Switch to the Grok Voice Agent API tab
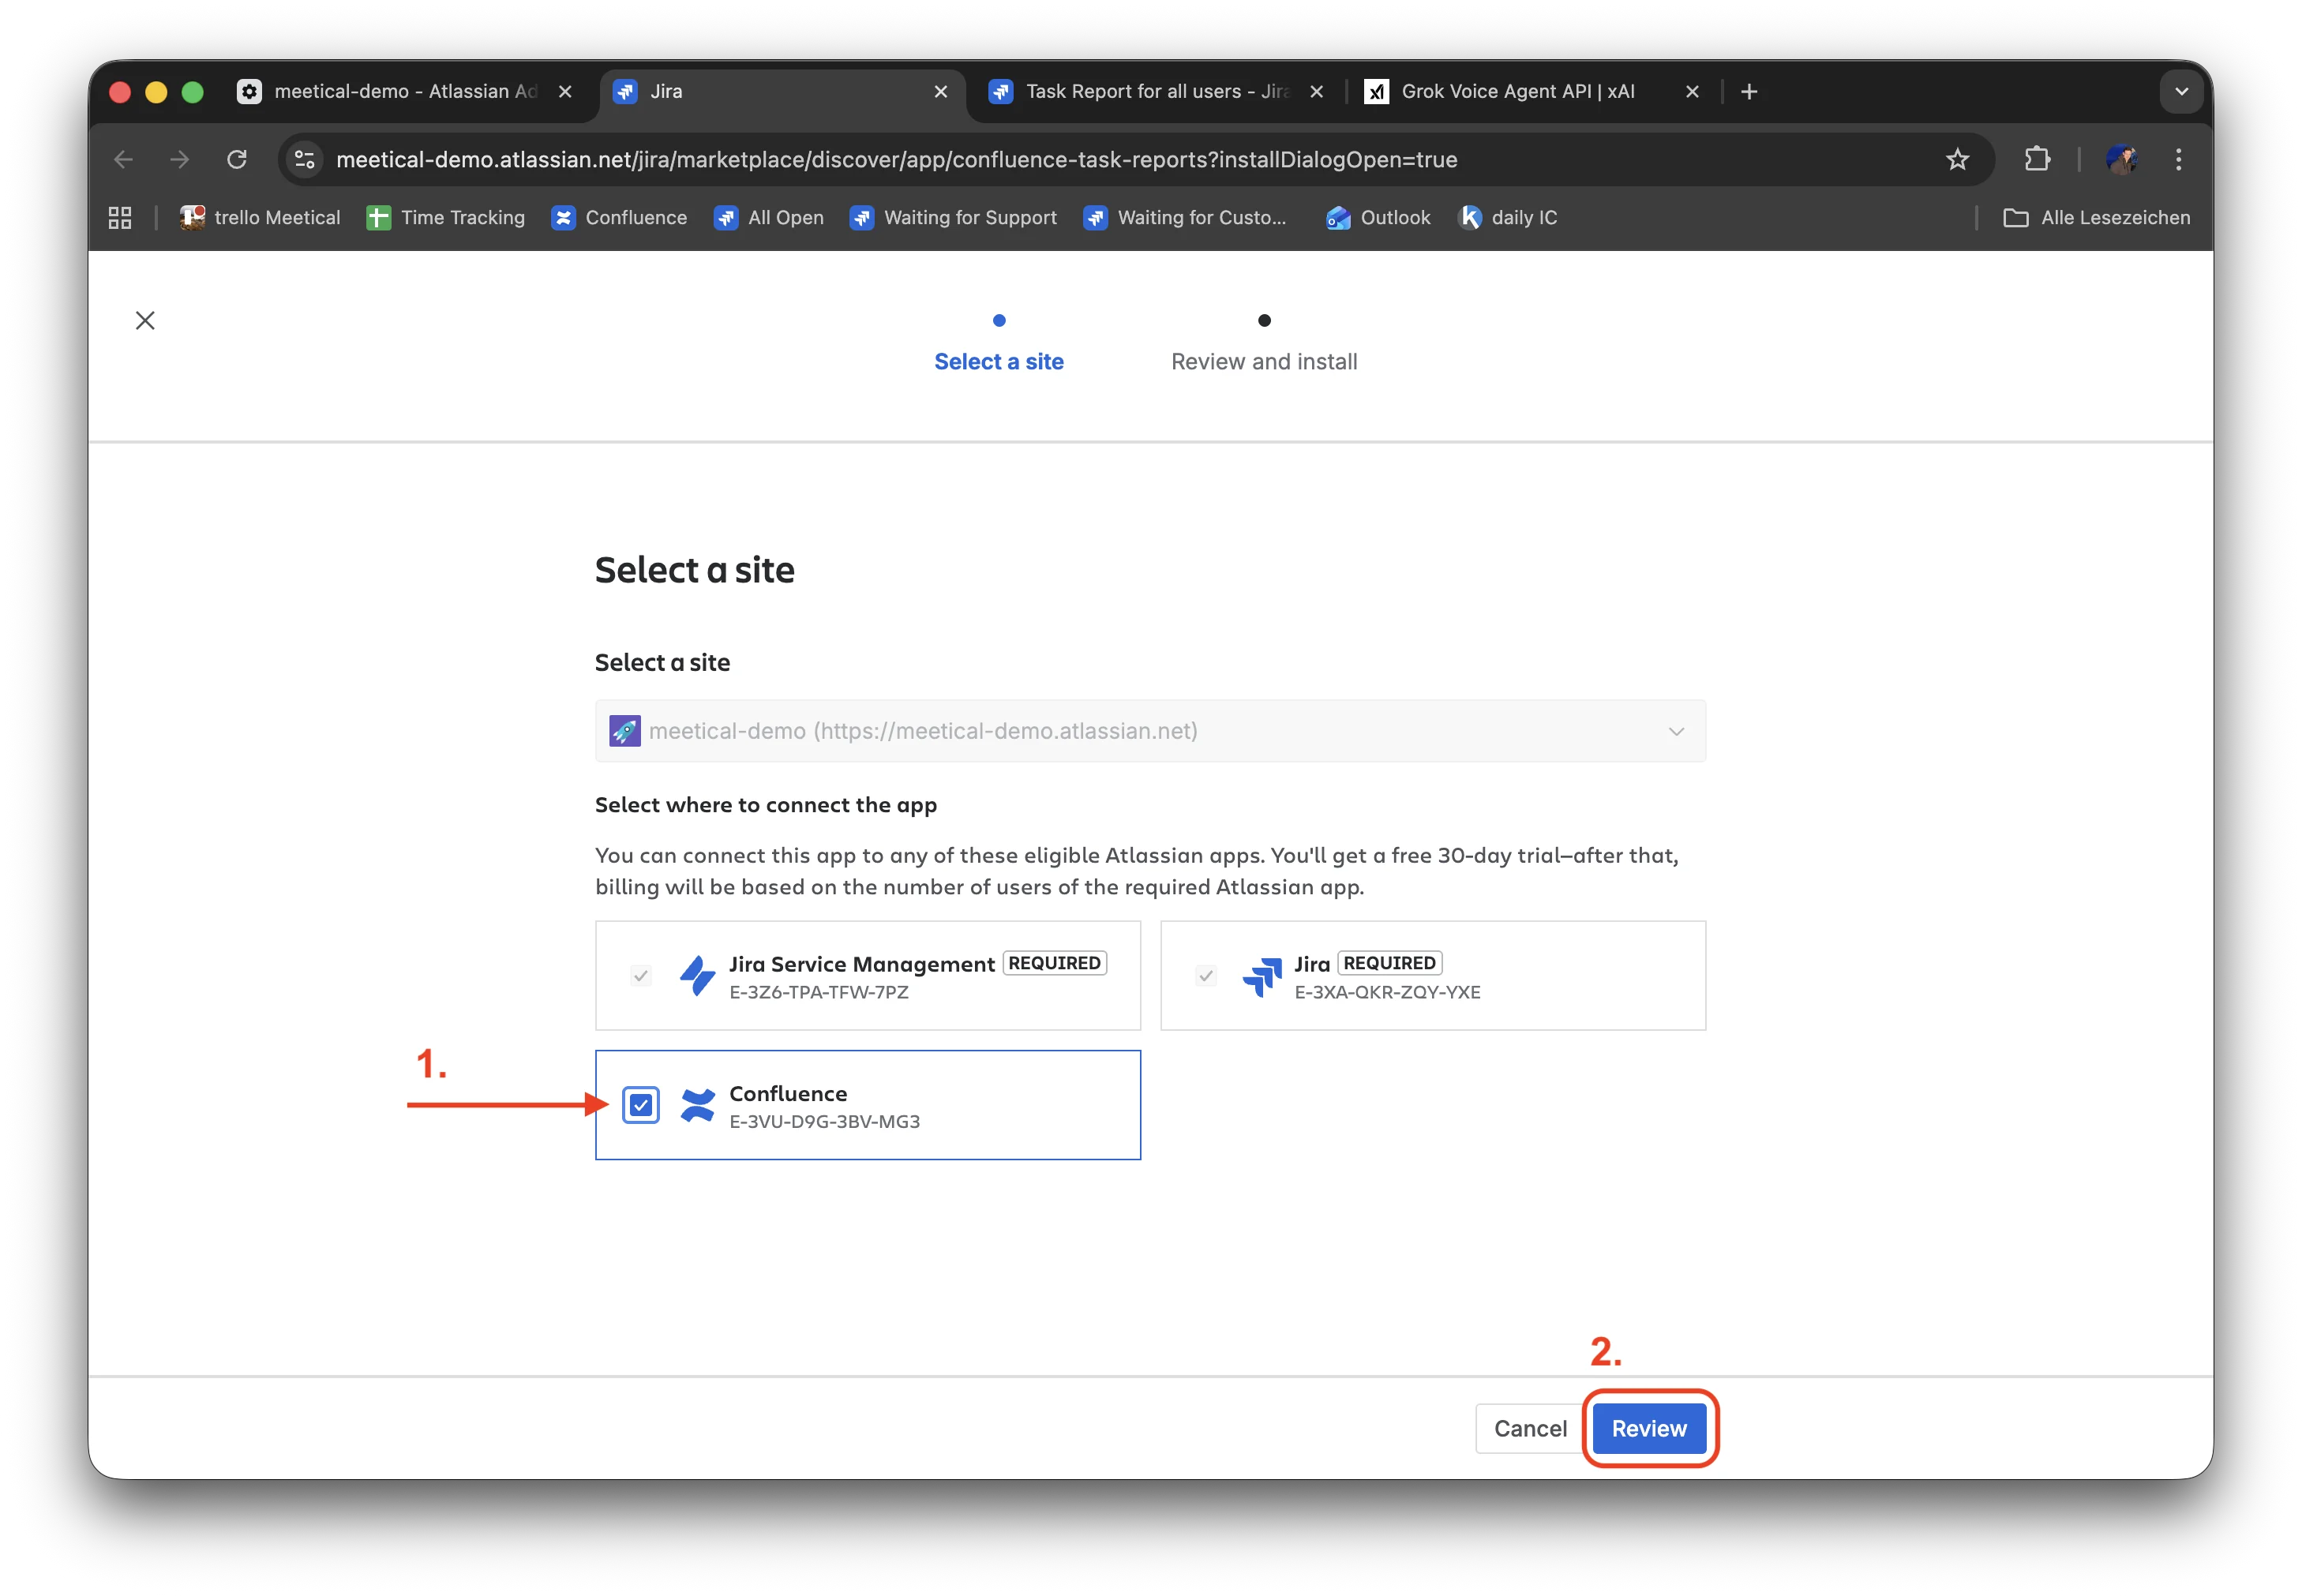This screenshot has width=2302, height=1596. click(1532, 92)
